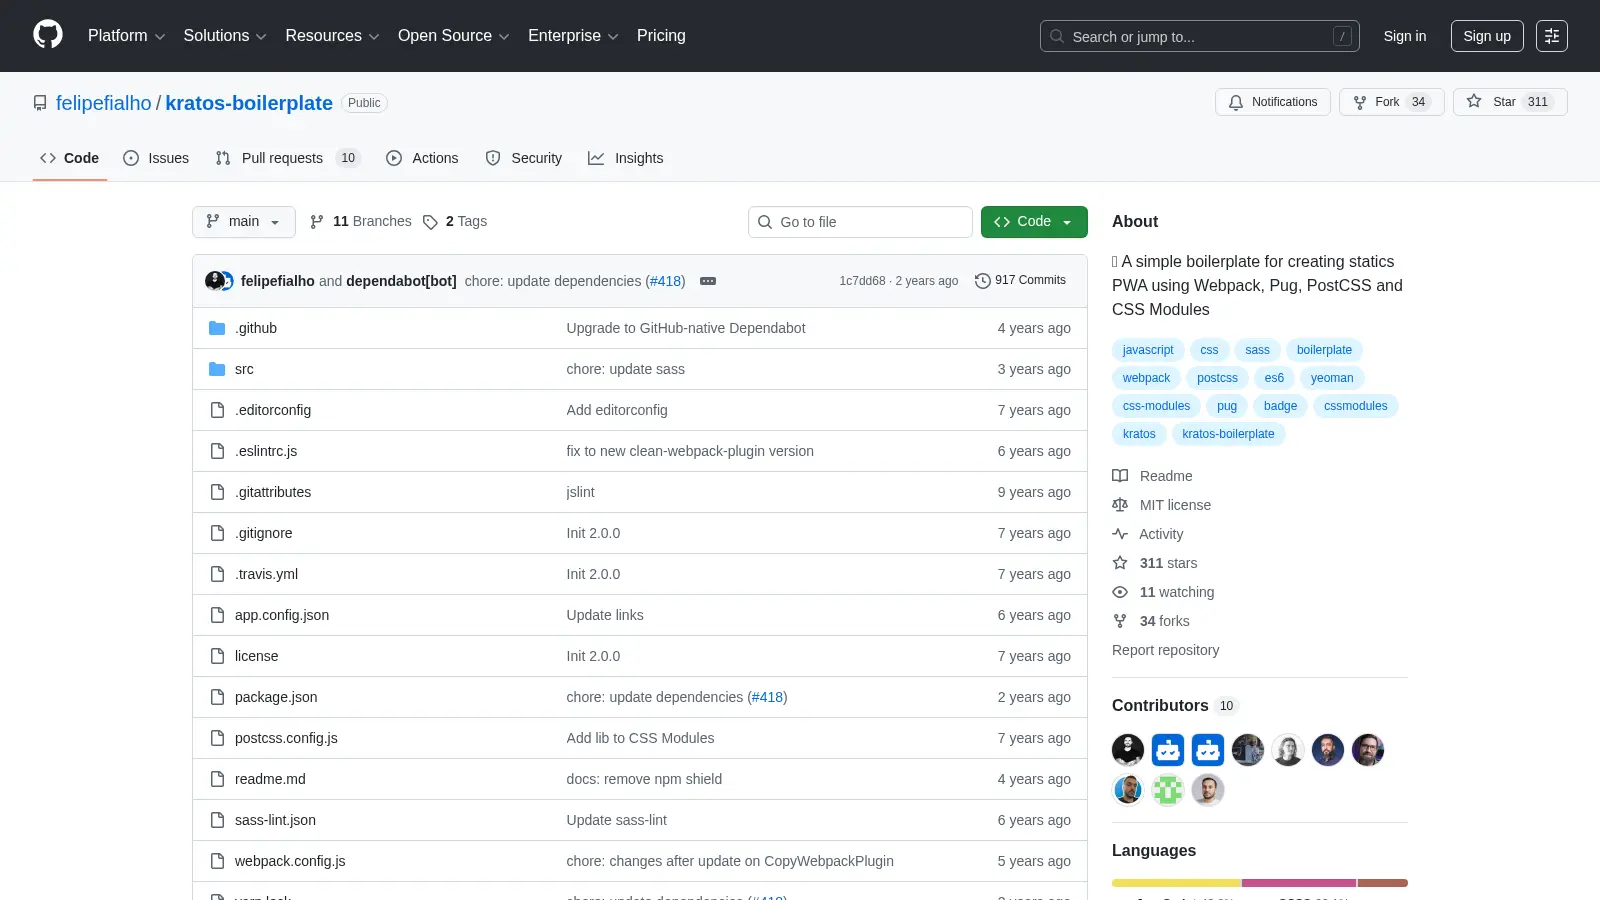
Task: Click the file icon beside license
Action: pos(217,656)
